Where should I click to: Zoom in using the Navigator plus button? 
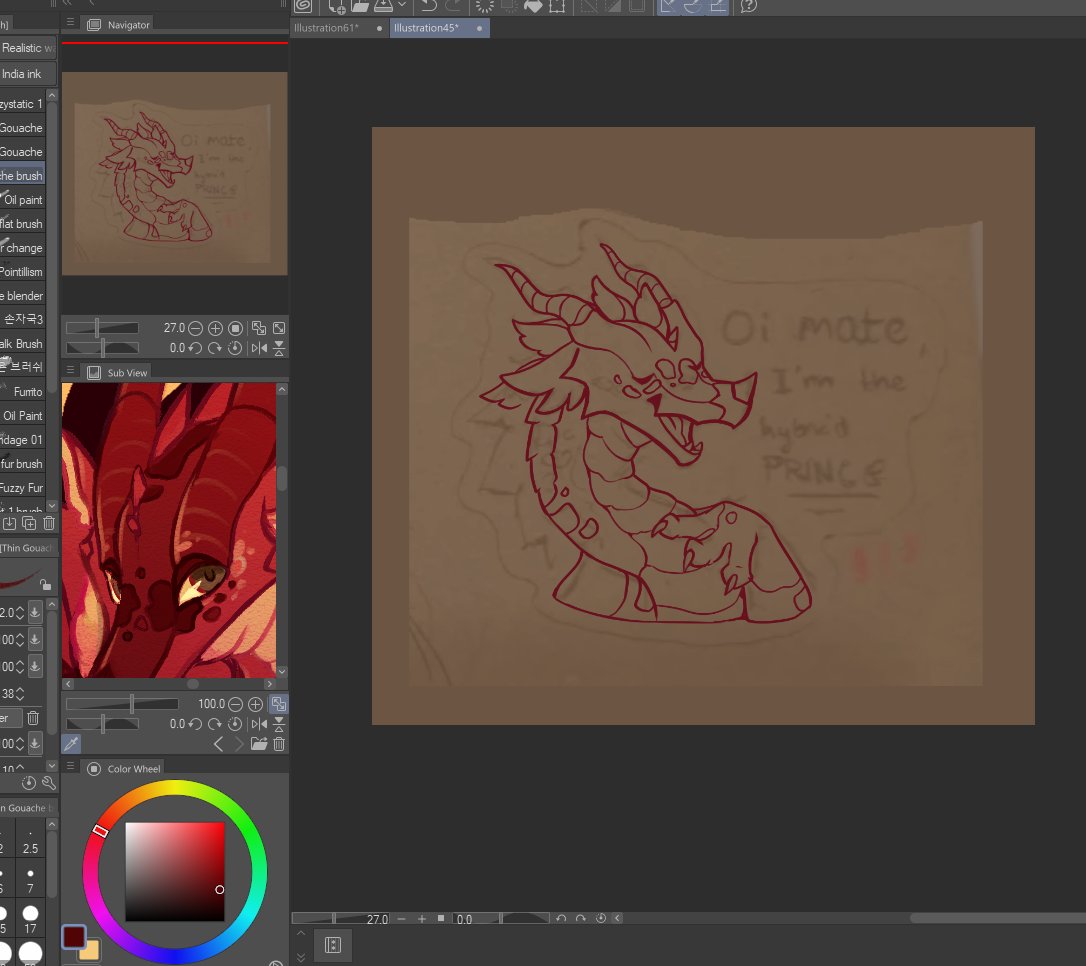(x=215, y=328)
